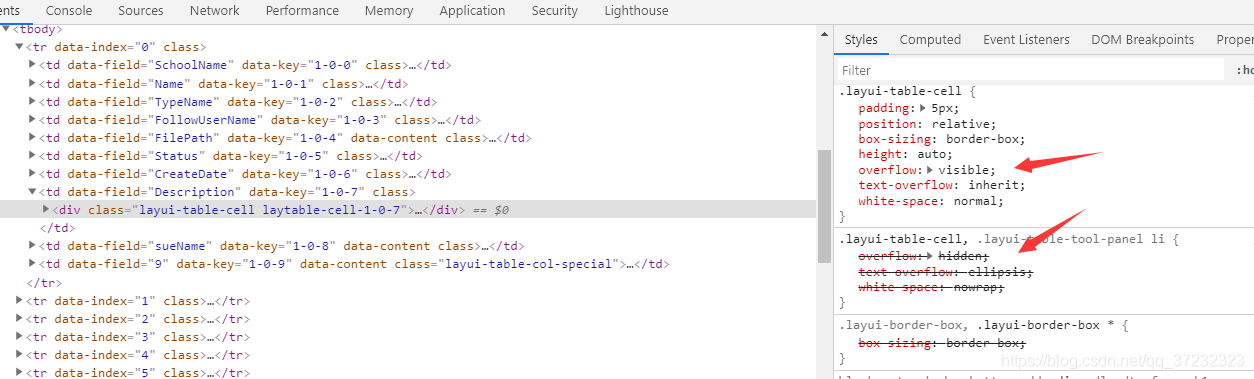1254x379 pixels.
Task: Click struck-through white-space: nowrap declaration
Action: (x=931, y=287)
